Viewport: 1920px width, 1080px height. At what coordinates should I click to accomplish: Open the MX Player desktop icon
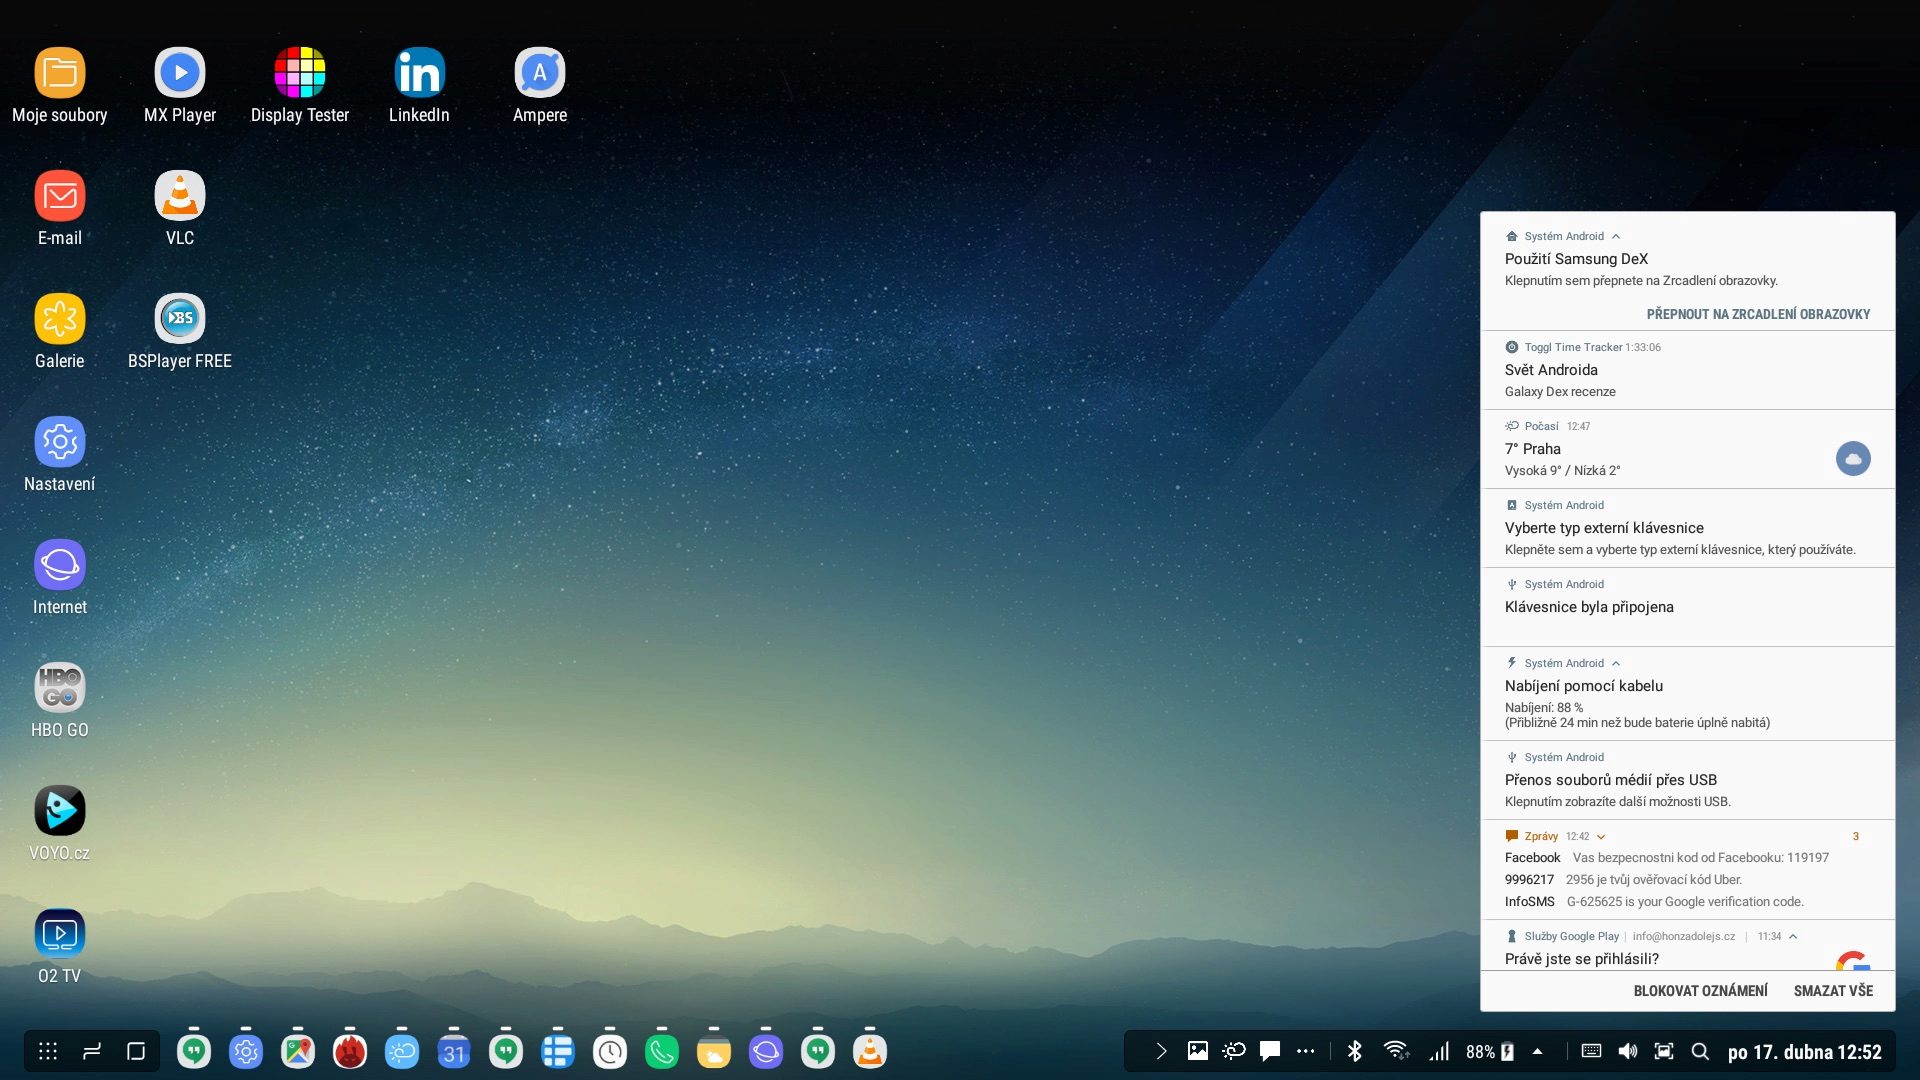click(180, 73)
